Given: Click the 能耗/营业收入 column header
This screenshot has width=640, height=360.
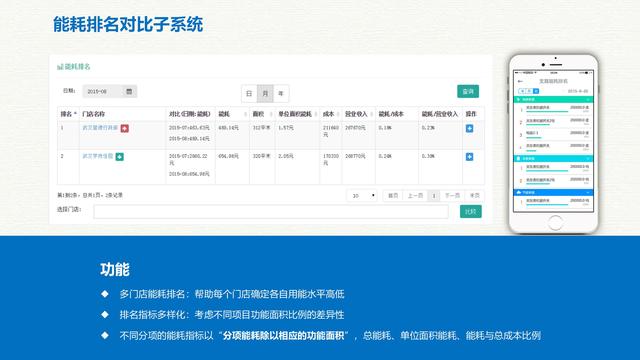Looking at the screenshot, I should [x=440, y=114].
